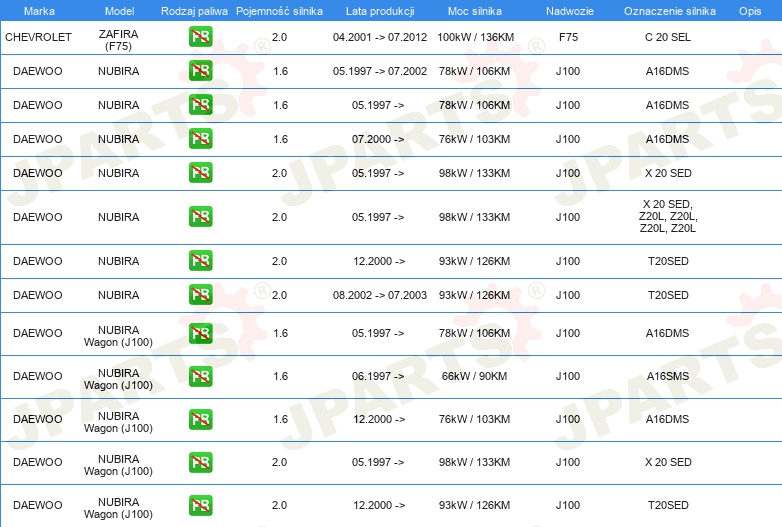
Task: Select the A16DMS cell in the 07.2000 row
Action: (667, 139)
